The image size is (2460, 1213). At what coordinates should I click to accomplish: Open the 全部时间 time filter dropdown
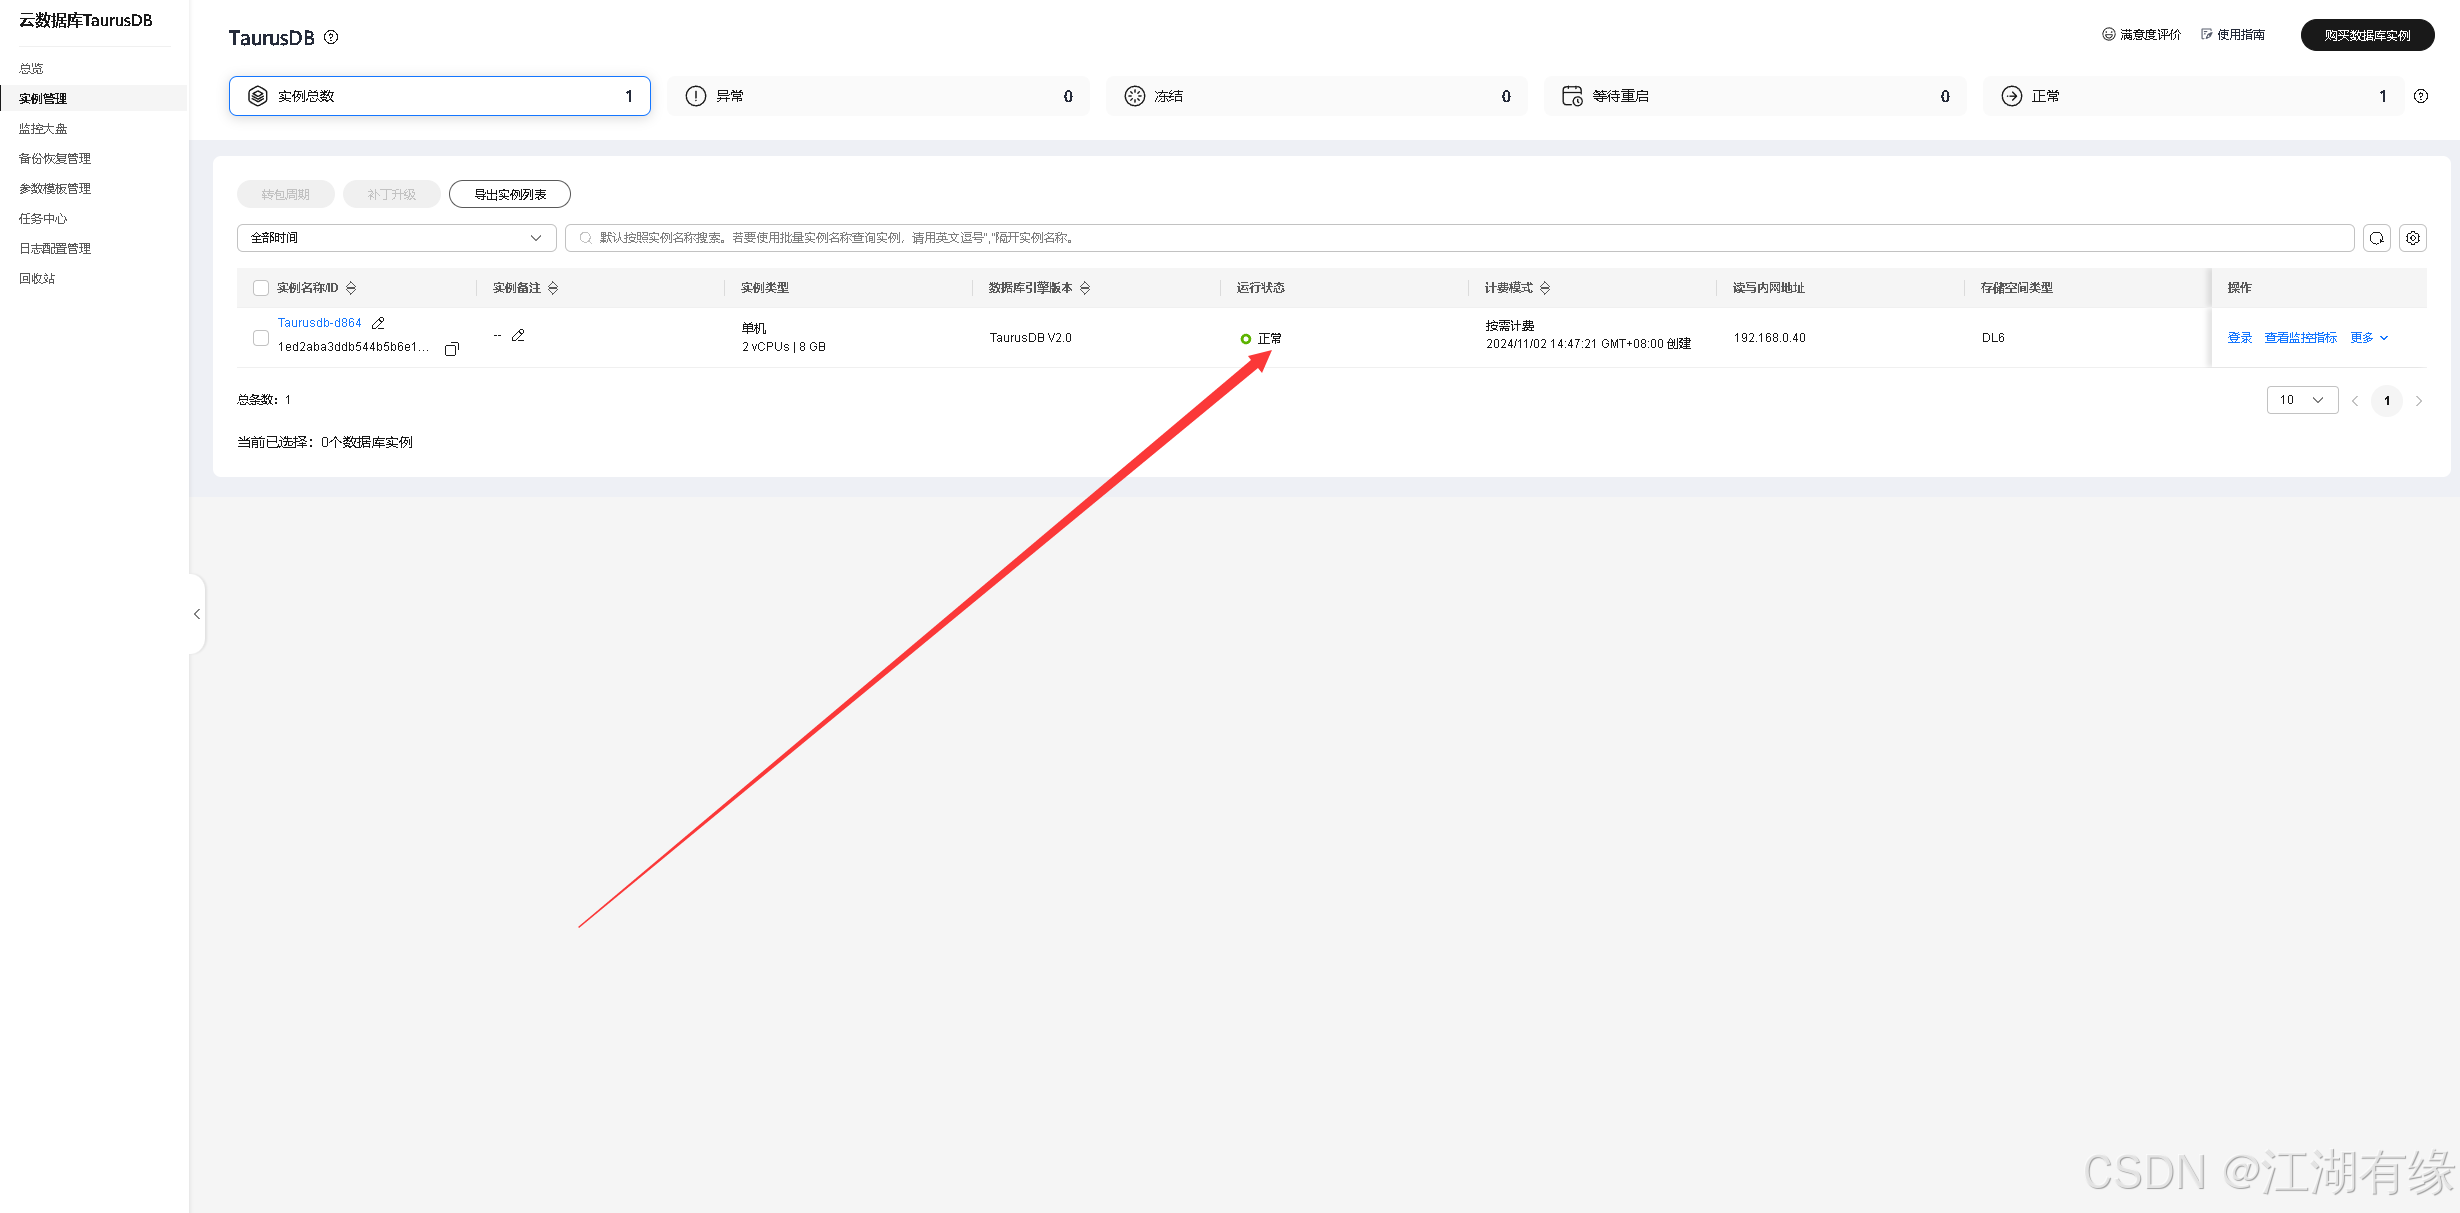coord(396,238)
